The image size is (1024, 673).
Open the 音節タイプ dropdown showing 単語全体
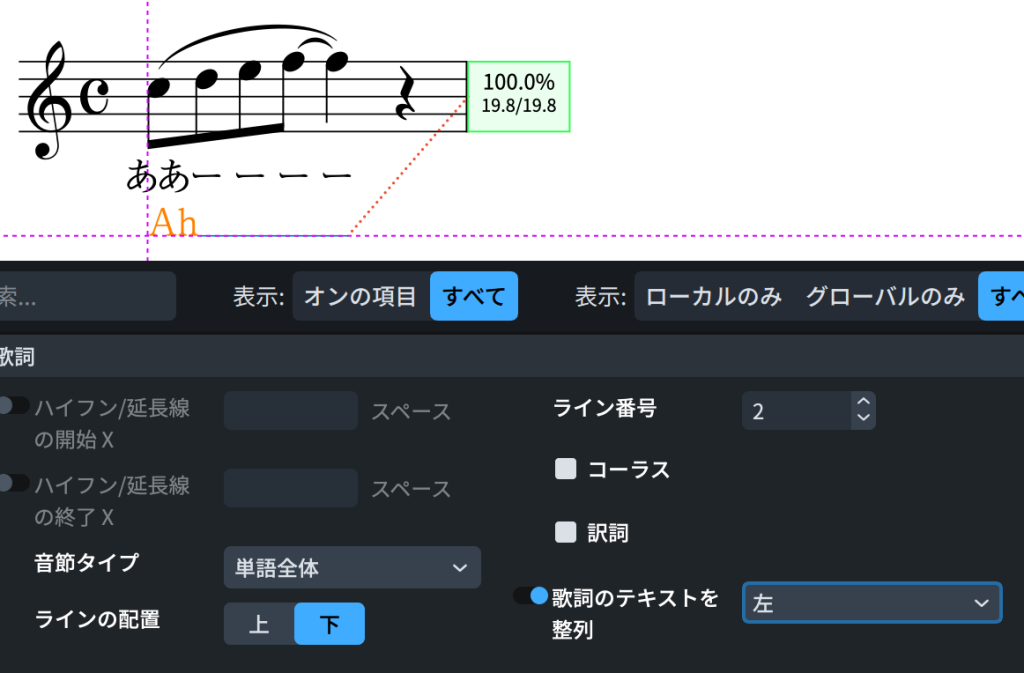click(x=352, y=567)
